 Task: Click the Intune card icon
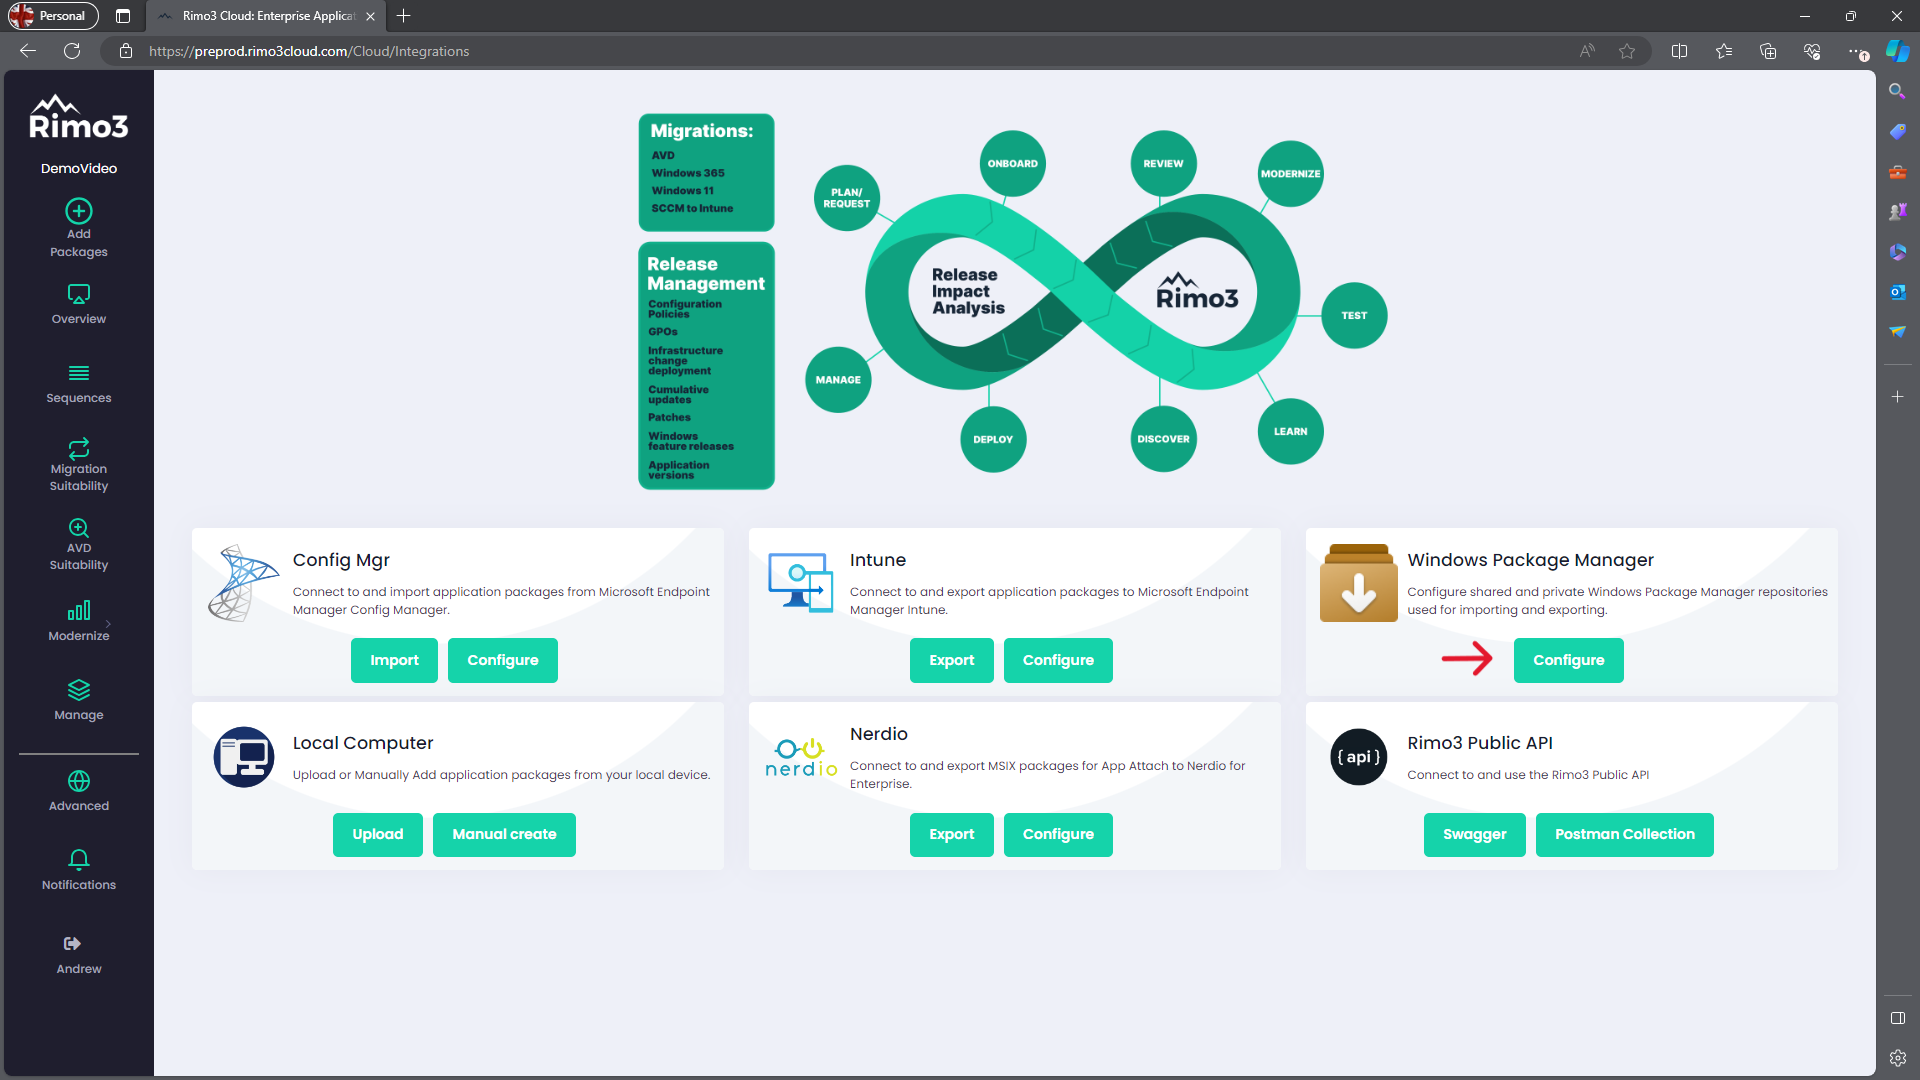tap(800, 582)
